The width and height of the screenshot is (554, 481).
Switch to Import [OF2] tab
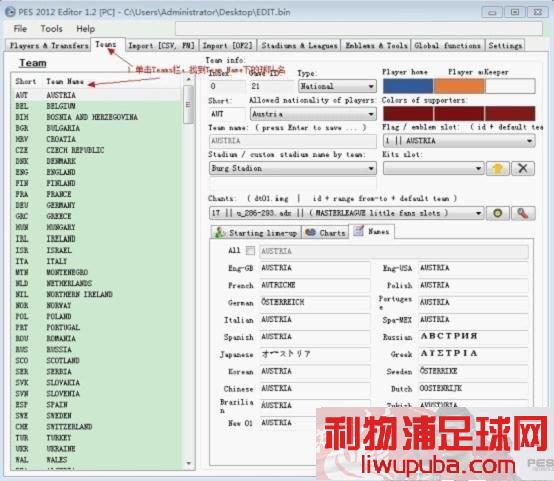(228, 45)
